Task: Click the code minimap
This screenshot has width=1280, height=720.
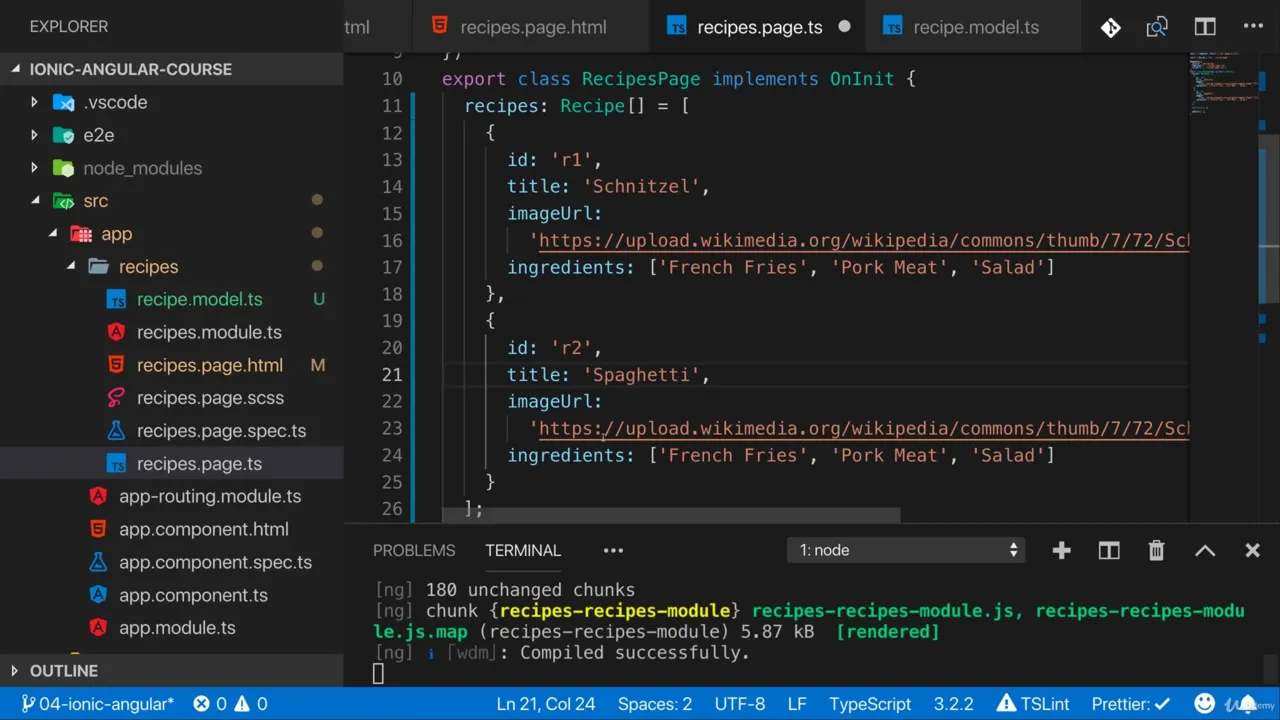Action: coord(1222,85)
